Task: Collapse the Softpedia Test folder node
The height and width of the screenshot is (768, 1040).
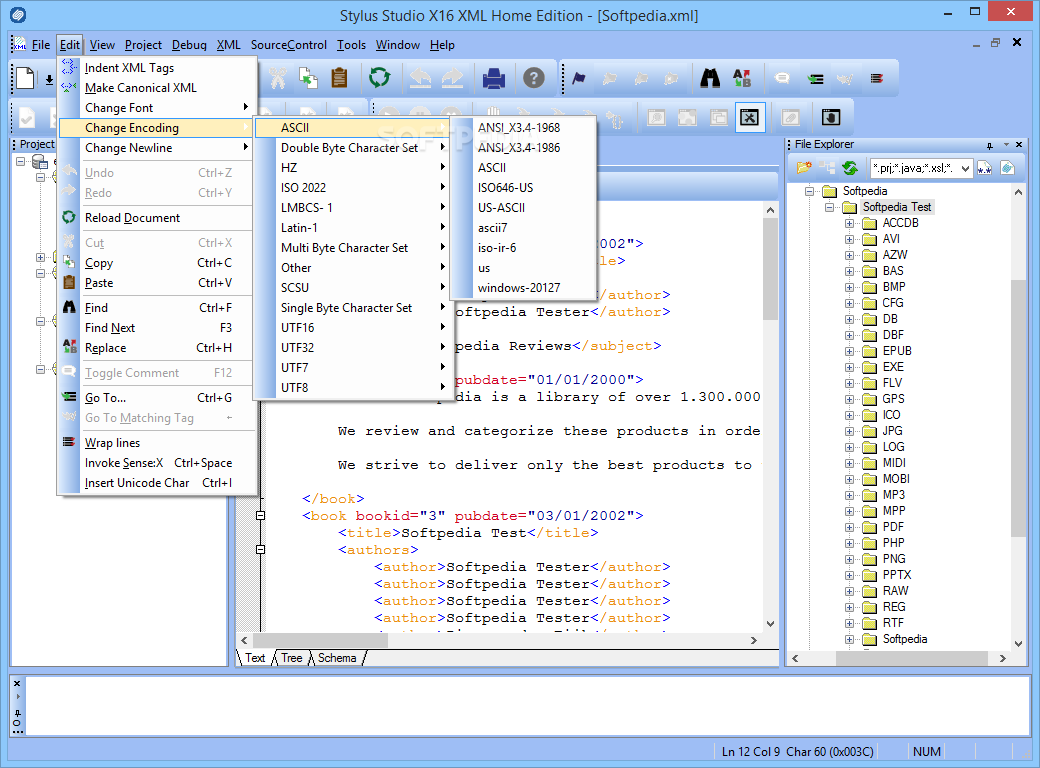Action: coord(829,207)
